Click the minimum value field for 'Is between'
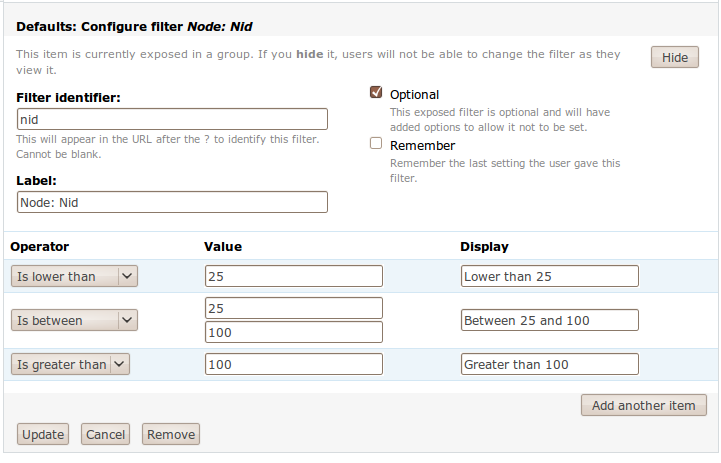721x463 pixels. tap(293, 308)
